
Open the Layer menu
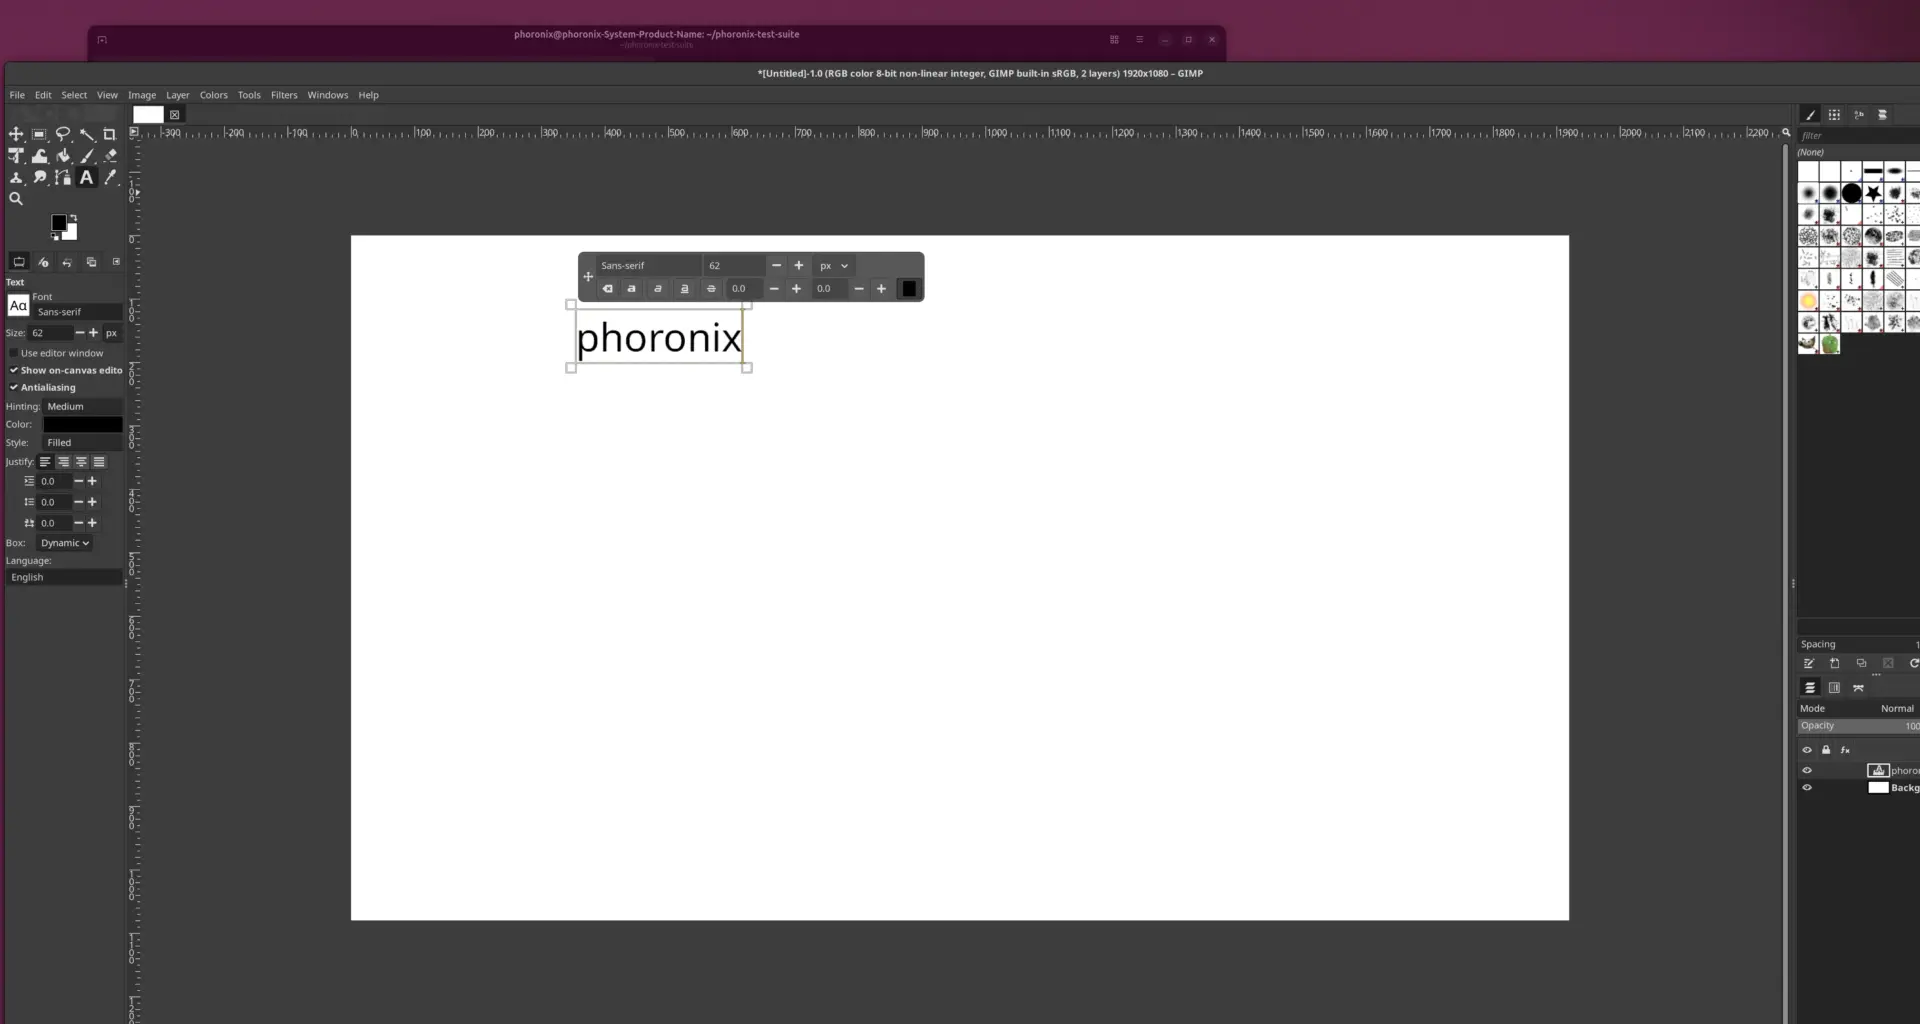tap(177, 95)
